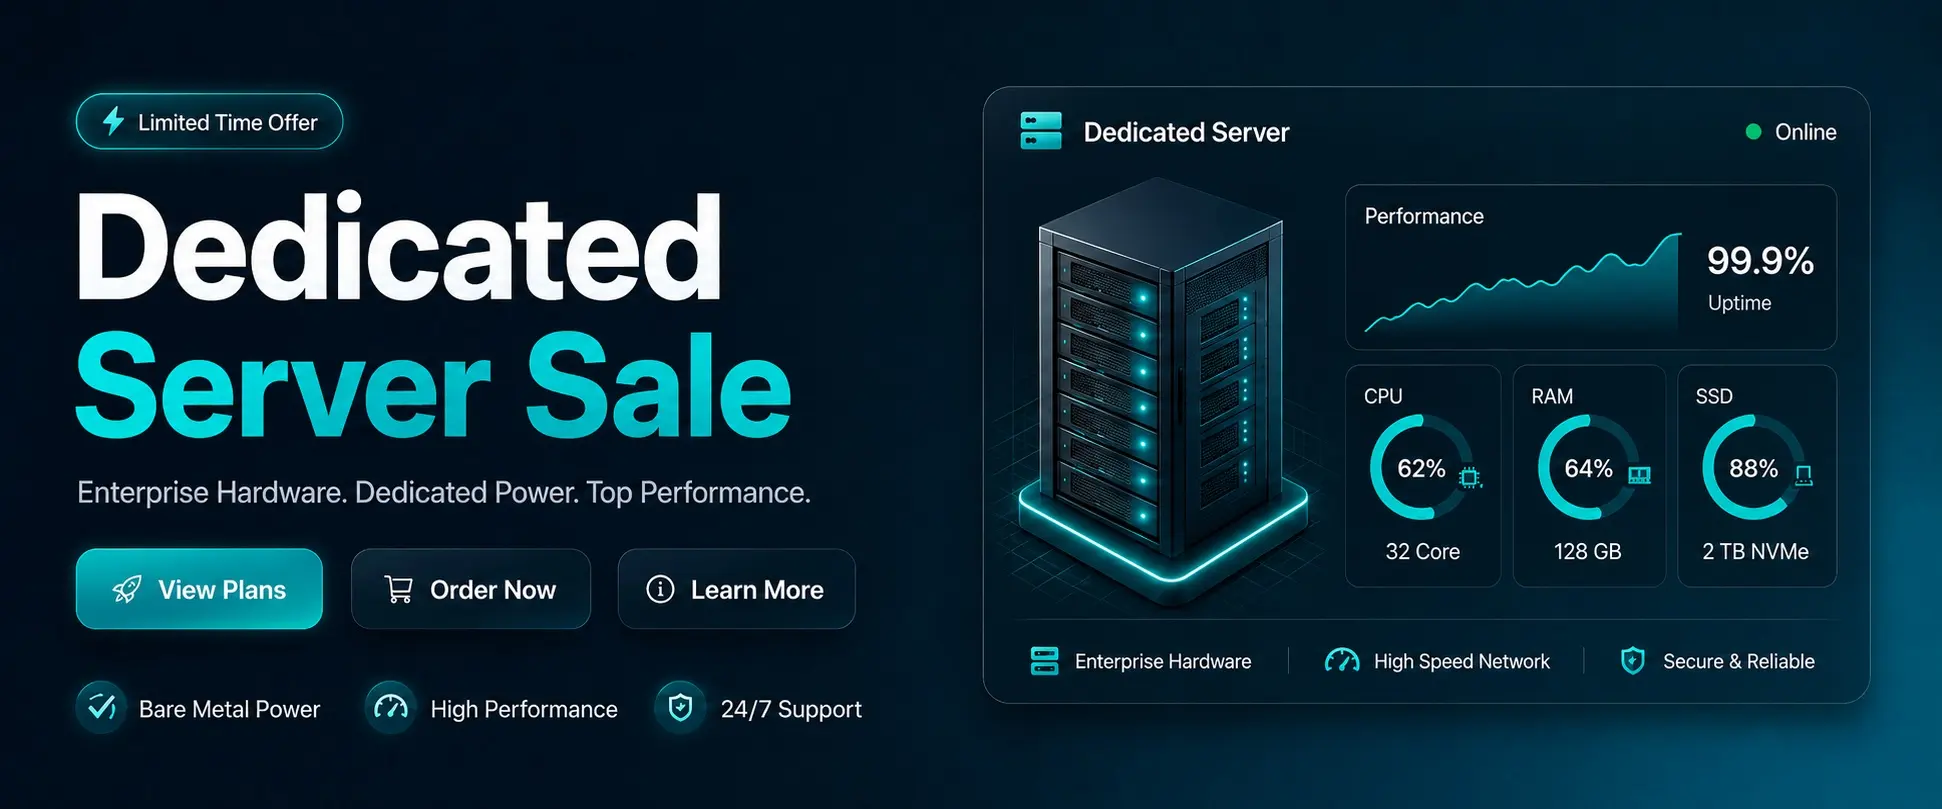Click the SSD drive icon next to 88%

coord(1804,476)
